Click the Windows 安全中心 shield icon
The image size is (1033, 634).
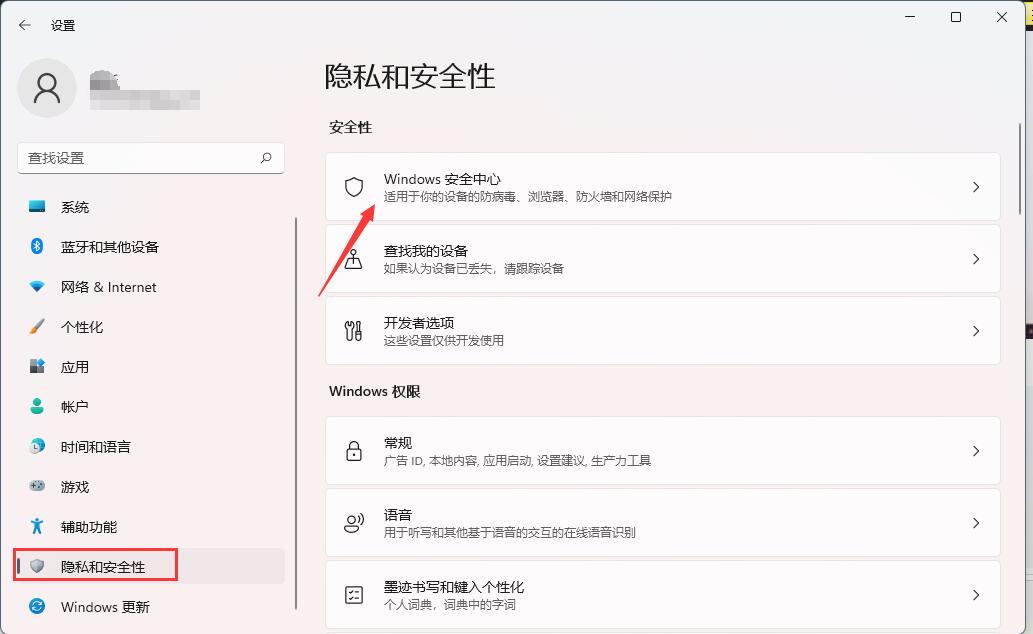pyautogui.click(x=354, y=187)
